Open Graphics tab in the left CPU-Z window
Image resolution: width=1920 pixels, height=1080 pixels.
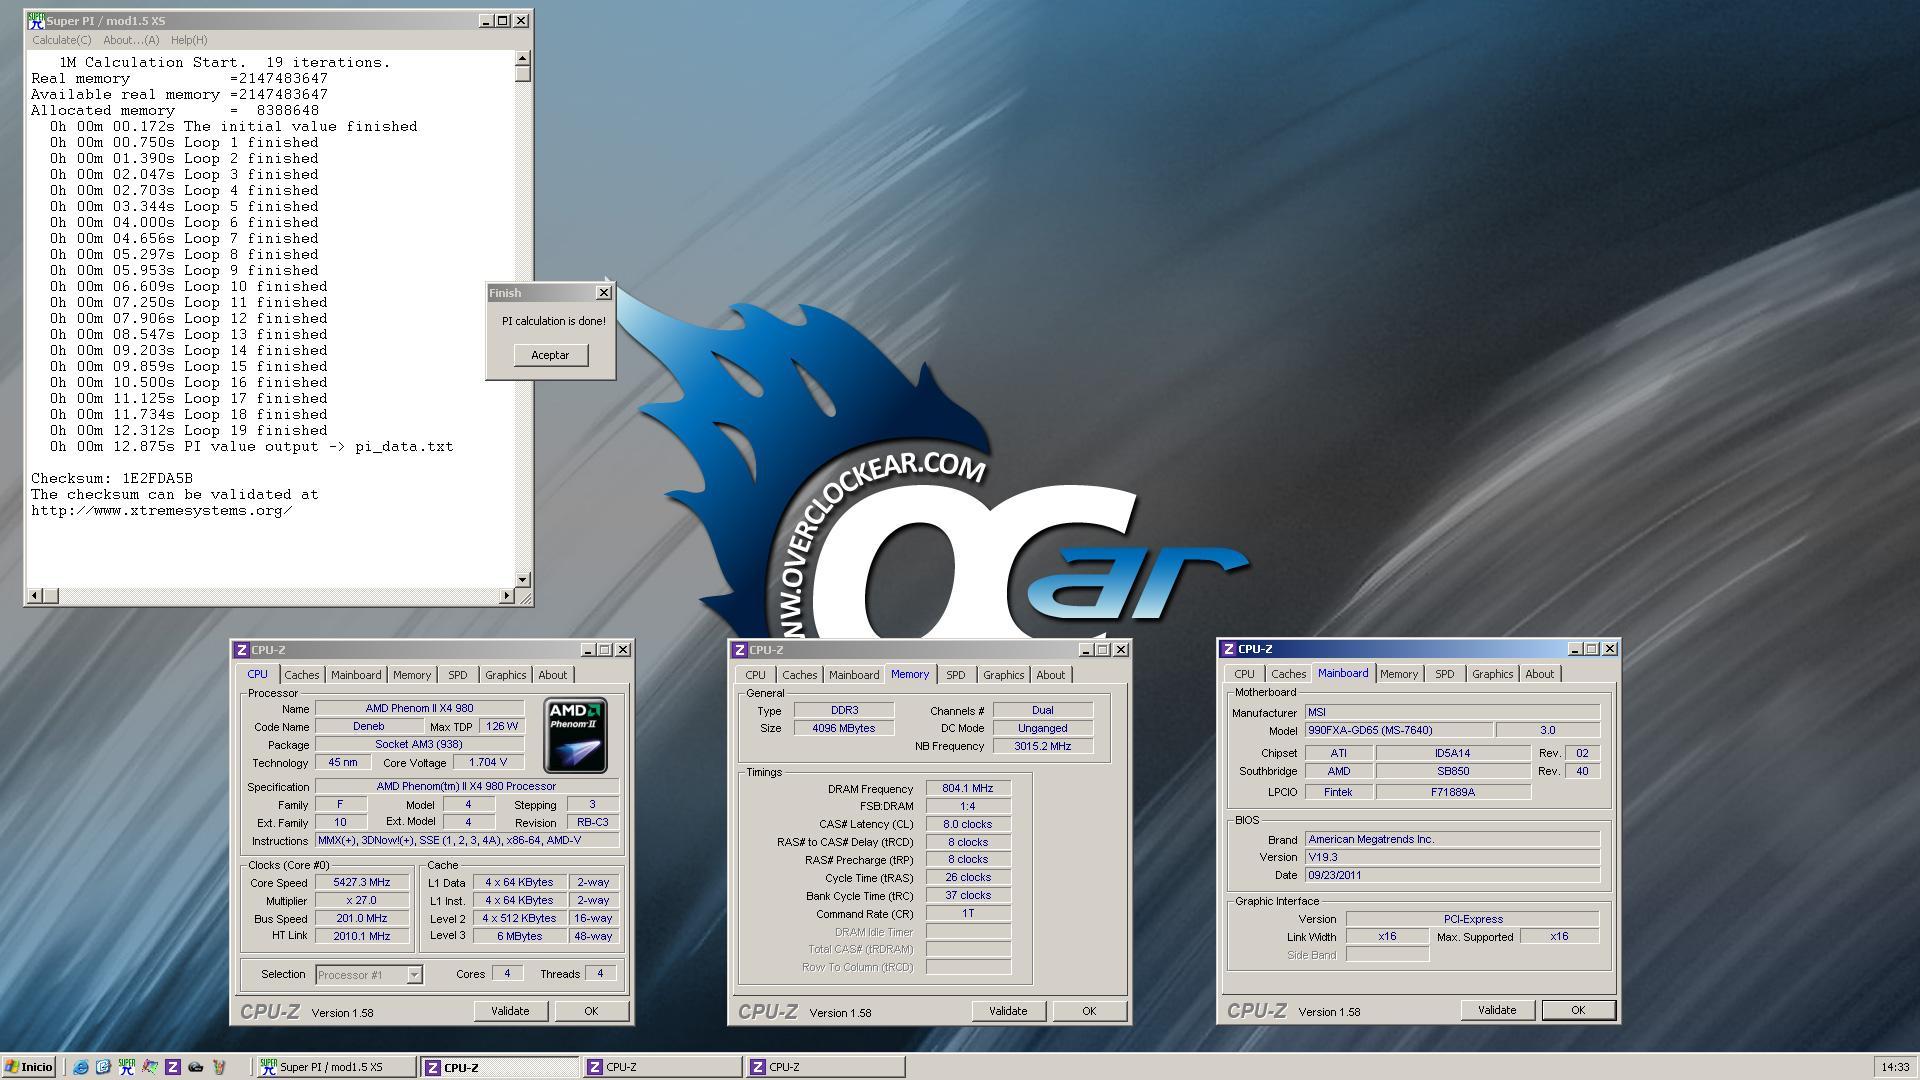point(505,675)
